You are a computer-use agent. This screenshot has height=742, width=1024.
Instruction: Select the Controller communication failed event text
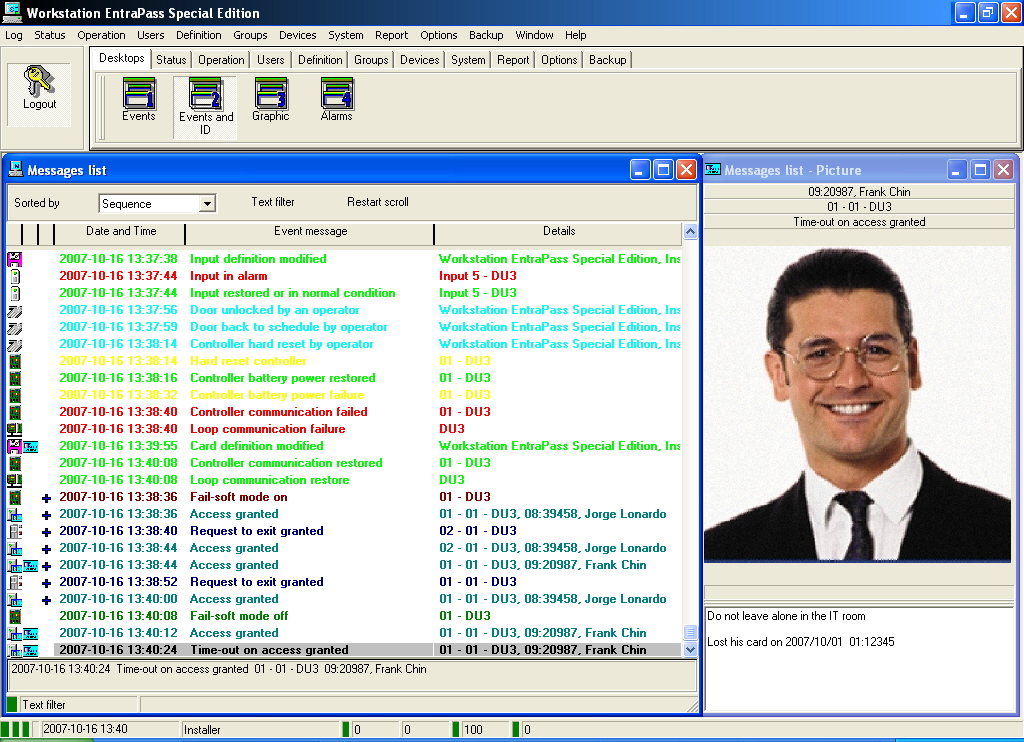click(279, 412)
